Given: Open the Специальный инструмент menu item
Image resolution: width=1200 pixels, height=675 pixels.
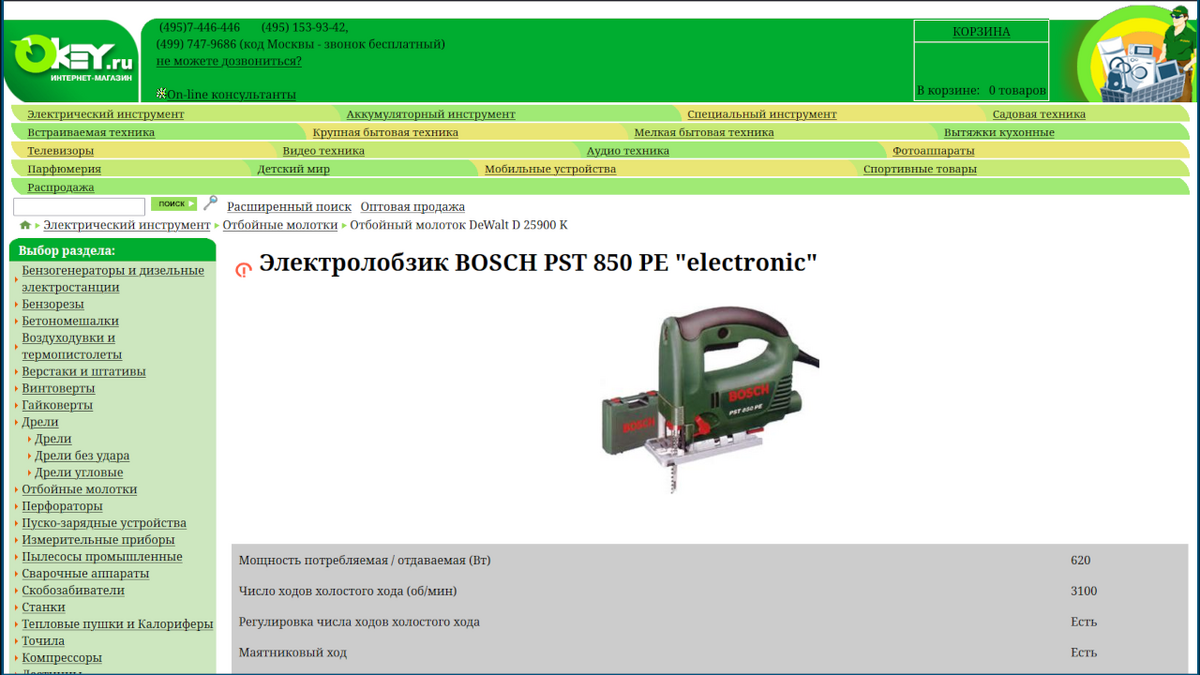Looking at the screenshot, I should (762, 114).
